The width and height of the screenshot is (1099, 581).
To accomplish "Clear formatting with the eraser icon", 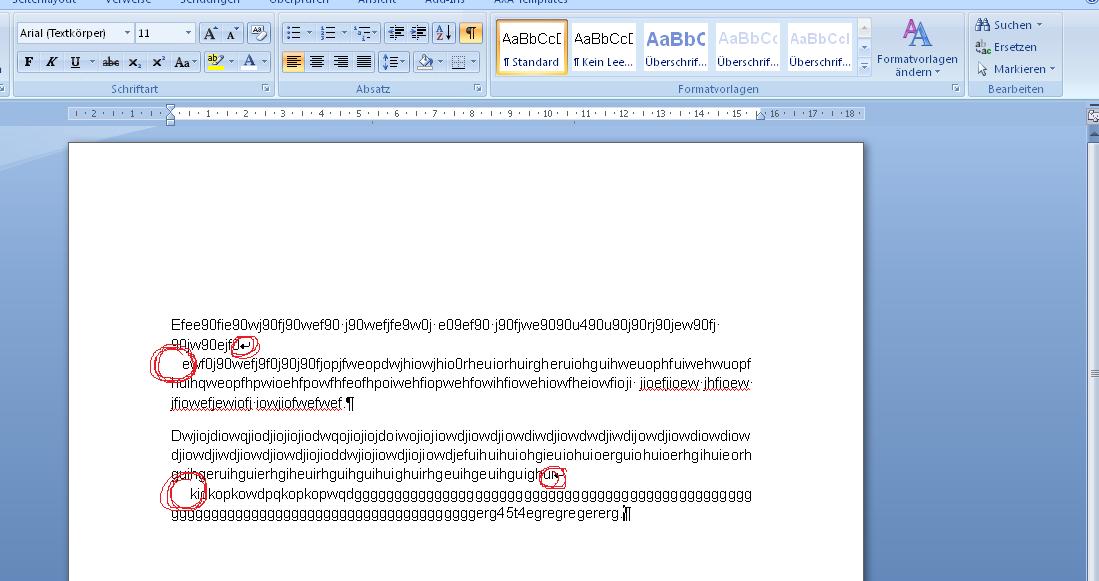I will point(259,33).
